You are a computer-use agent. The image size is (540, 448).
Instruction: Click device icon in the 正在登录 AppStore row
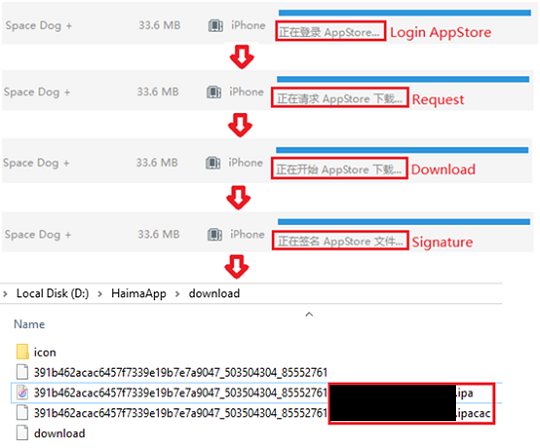216,25
